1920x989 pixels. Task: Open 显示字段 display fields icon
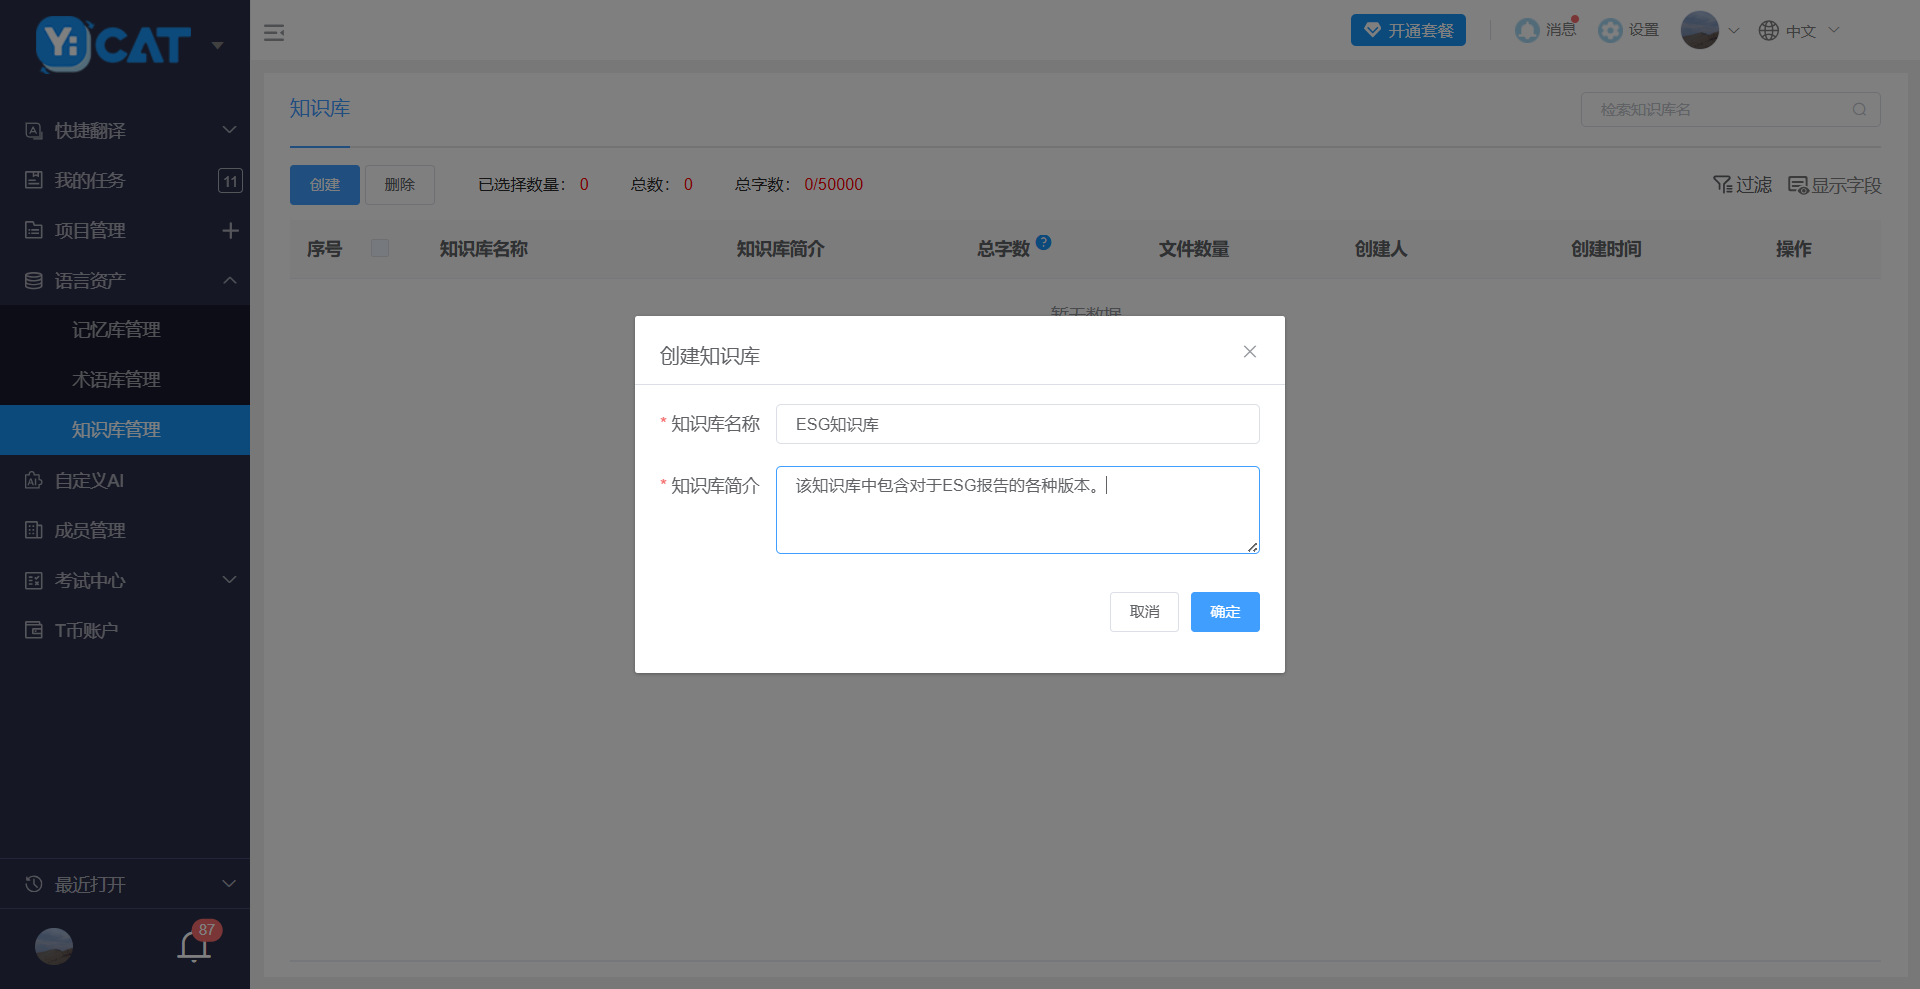1798,185
